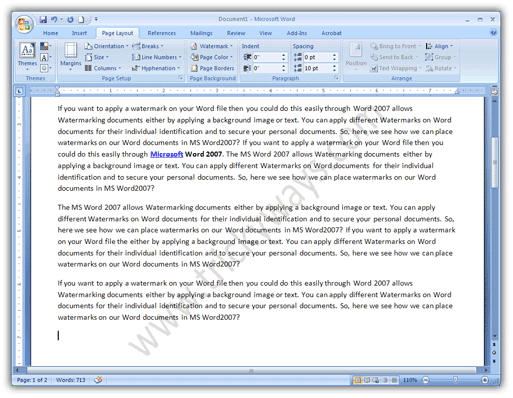The width and height of the screenshot is (513, 398).
Task: Switch to Outline view
Action: (385, 380)
